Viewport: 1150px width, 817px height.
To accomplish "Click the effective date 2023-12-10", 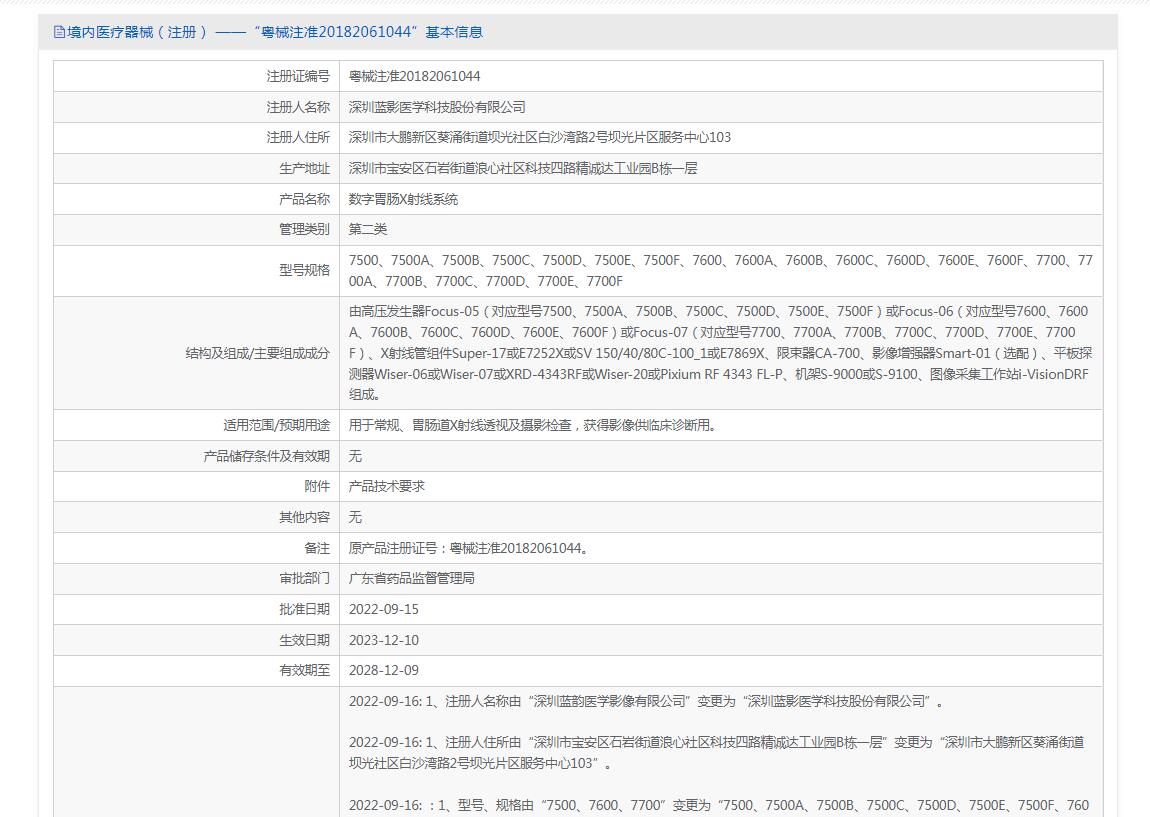I will [383, 640].
